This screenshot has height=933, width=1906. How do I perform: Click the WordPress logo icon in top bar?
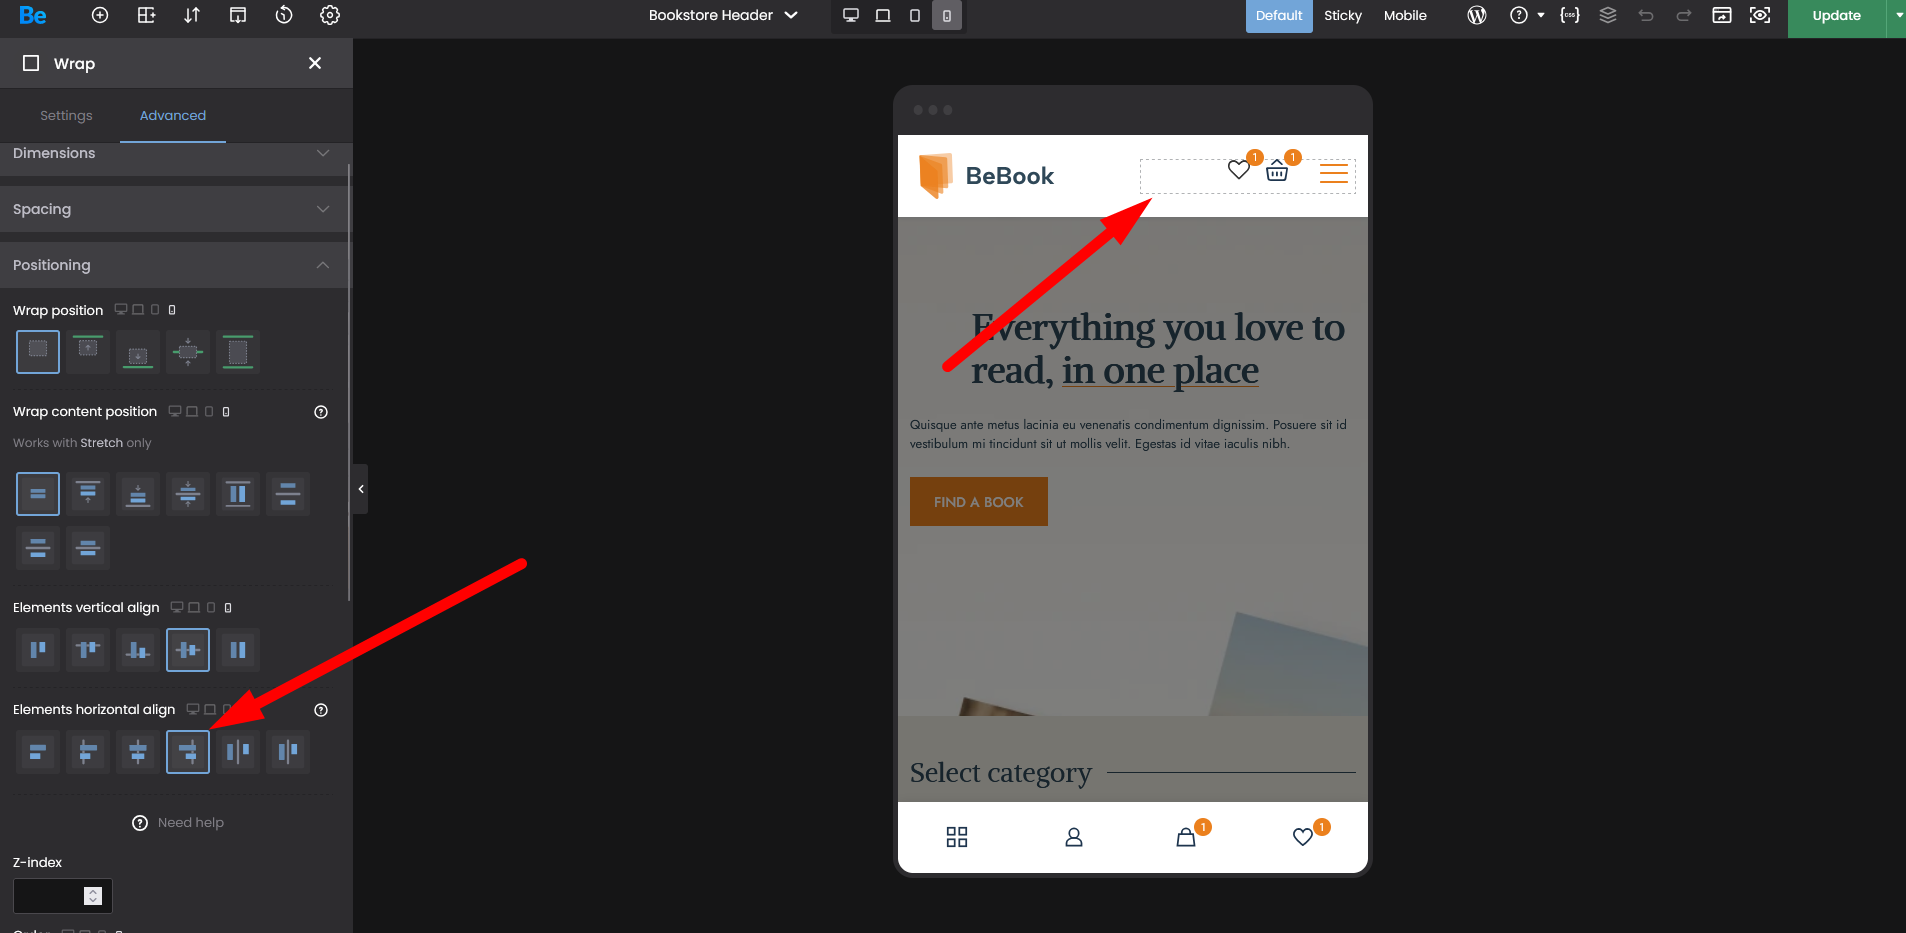(x=1476, y=15)
